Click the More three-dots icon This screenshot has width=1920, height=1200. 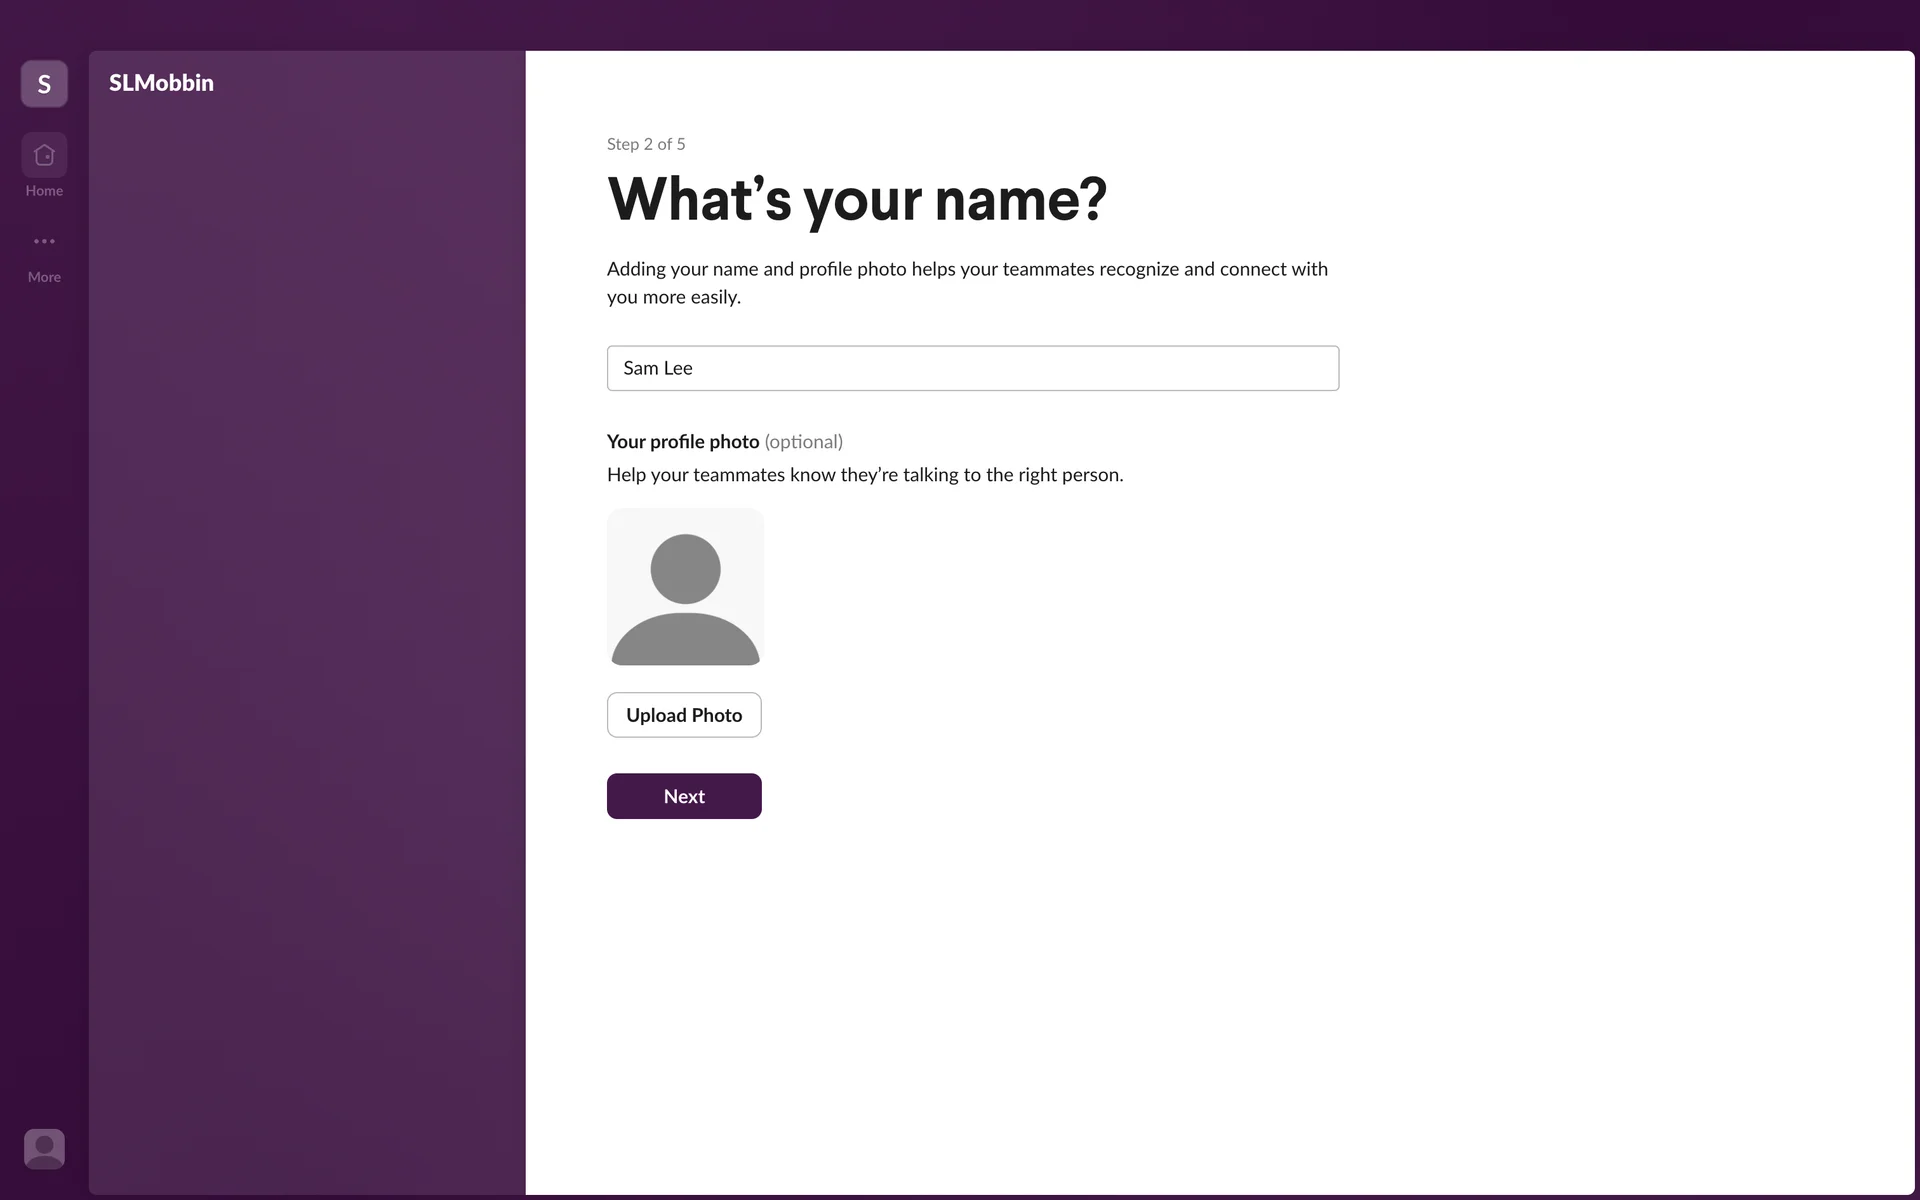[44, 241]
